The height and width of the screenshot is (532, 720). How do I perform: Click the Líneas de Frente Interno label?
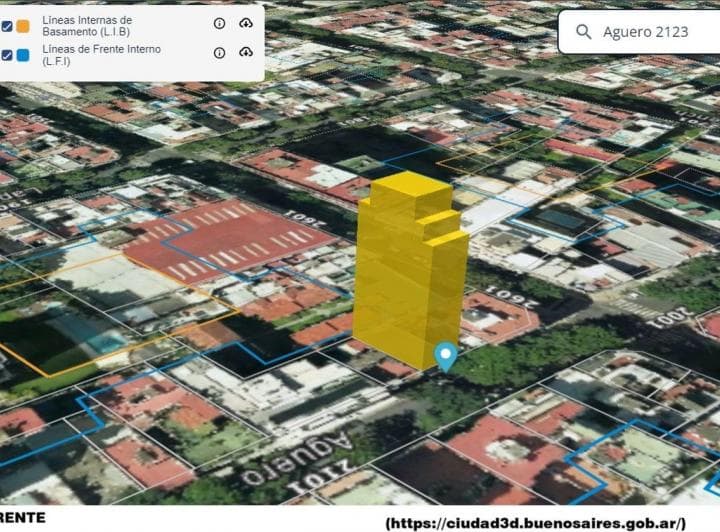point(101,55)
